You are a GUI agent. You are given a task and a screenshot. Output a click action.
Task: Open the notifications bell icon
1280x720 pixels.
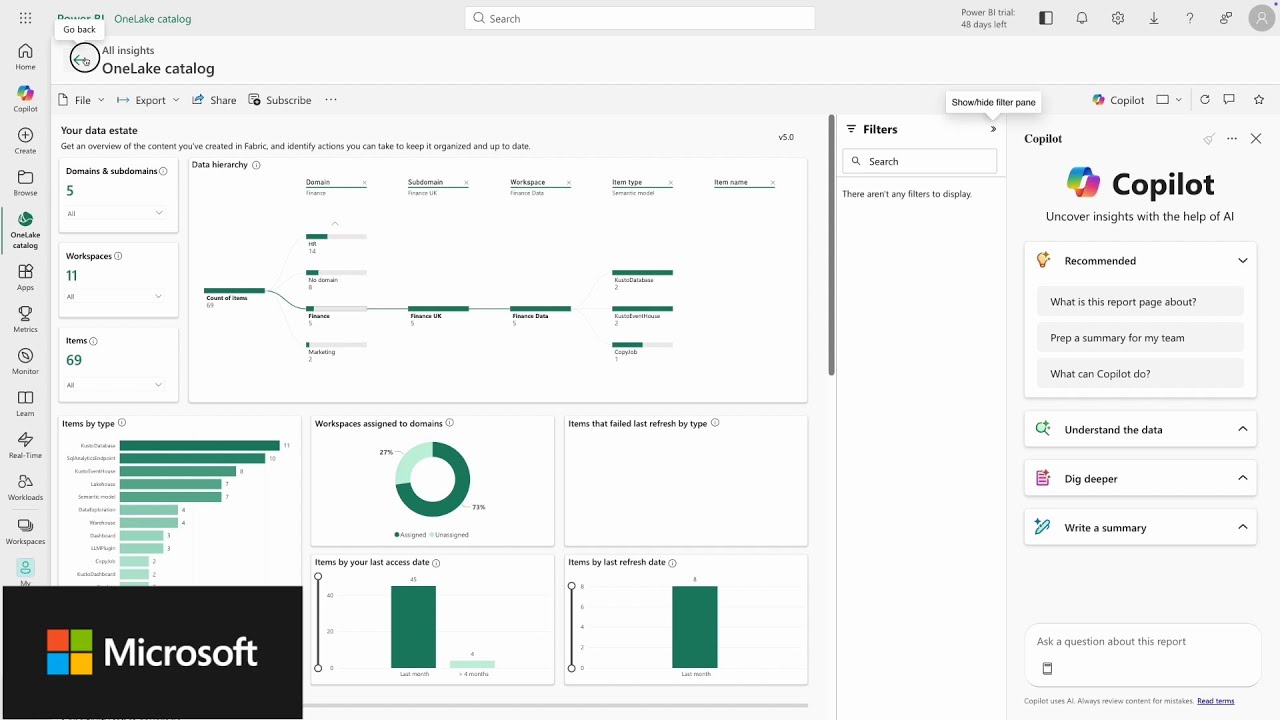coord(1082,18)
